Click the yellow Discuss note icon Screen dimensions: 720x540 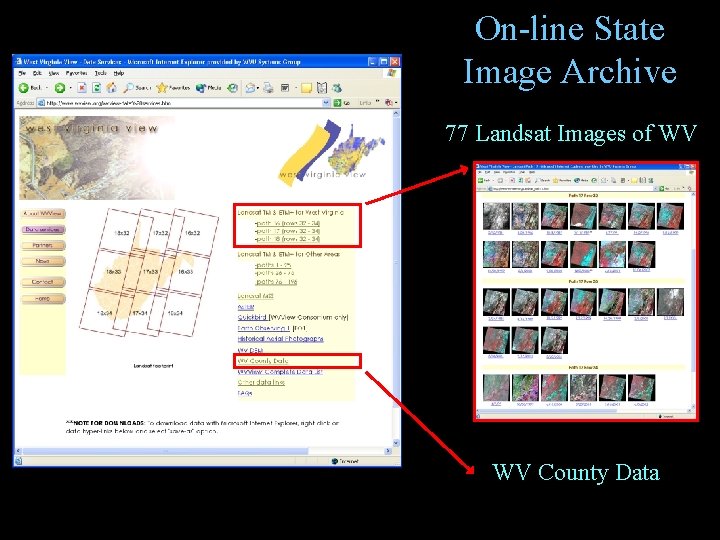(306, 88)
